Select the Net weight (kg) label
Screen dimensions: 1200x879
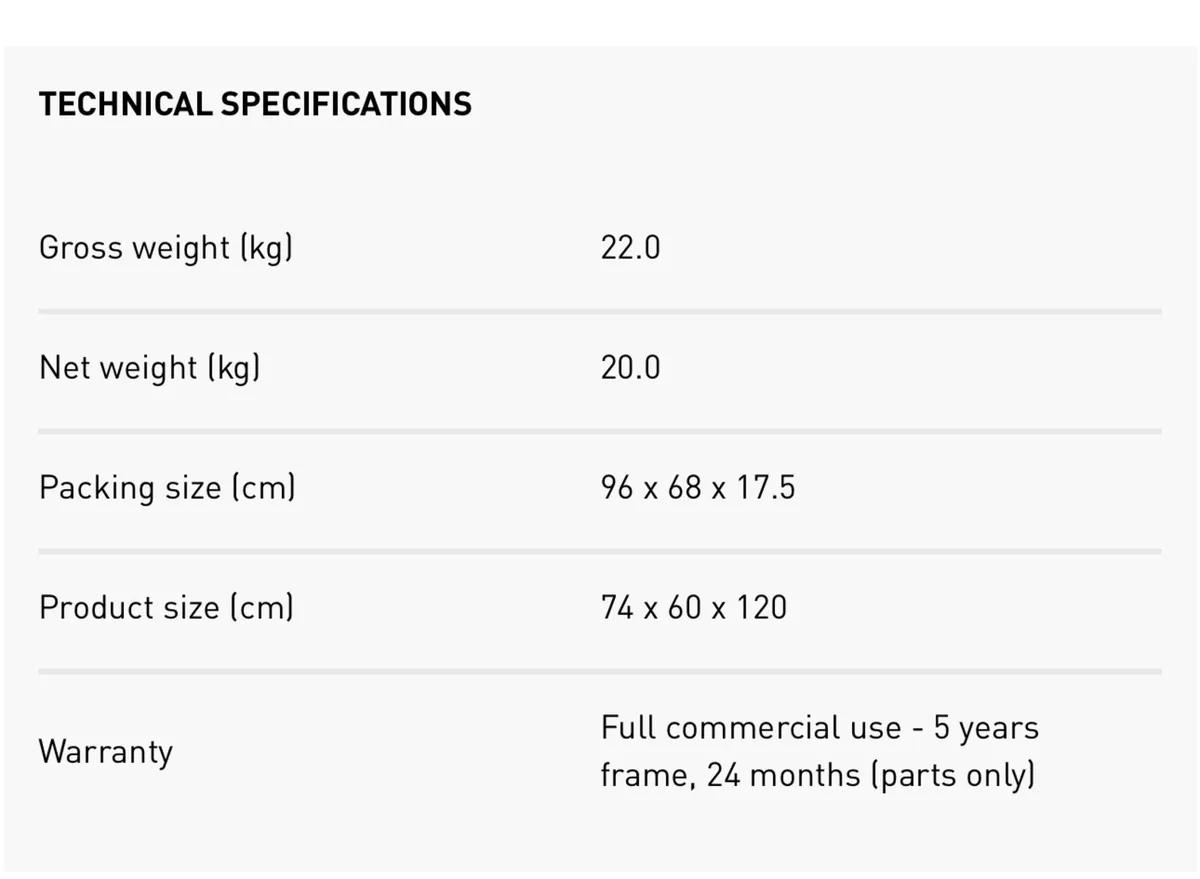[x=150, y=367]
